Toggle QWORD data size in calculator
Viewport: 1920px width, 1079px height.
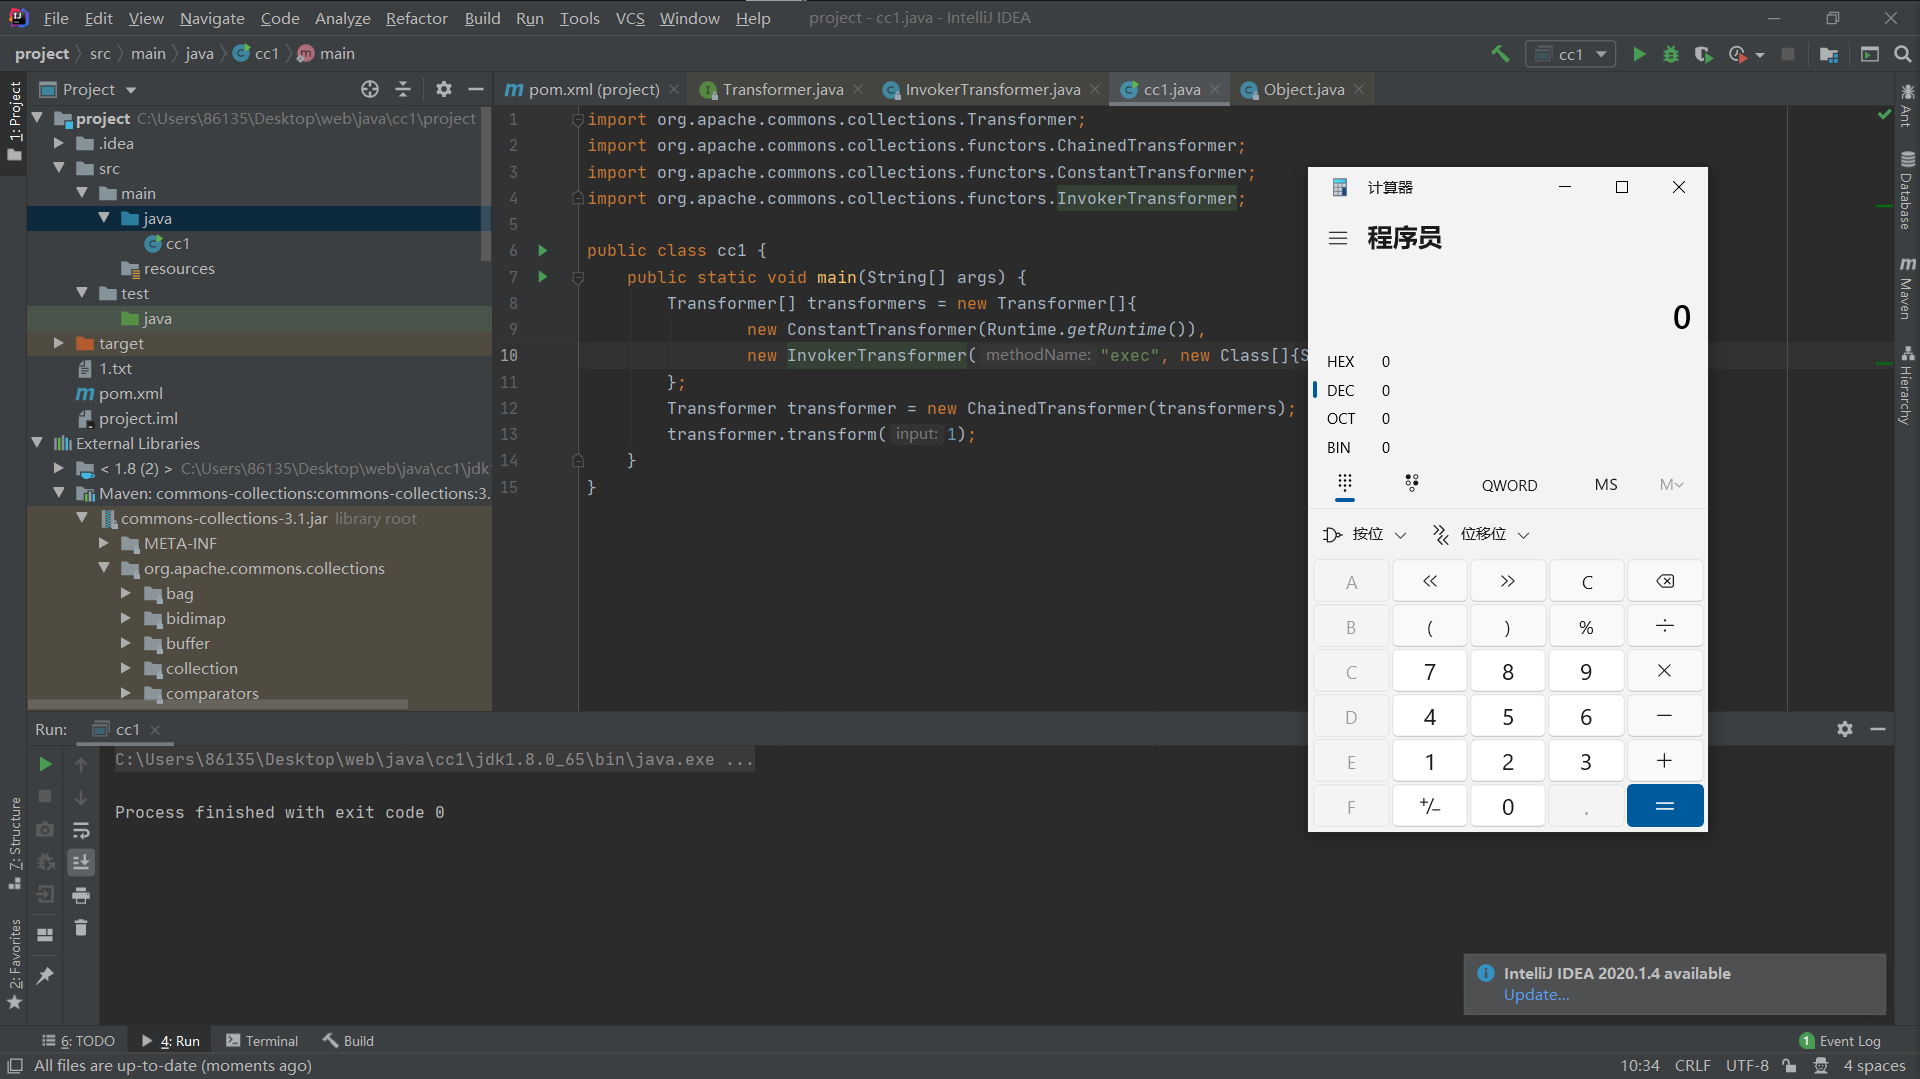[x=1509, y=485]
